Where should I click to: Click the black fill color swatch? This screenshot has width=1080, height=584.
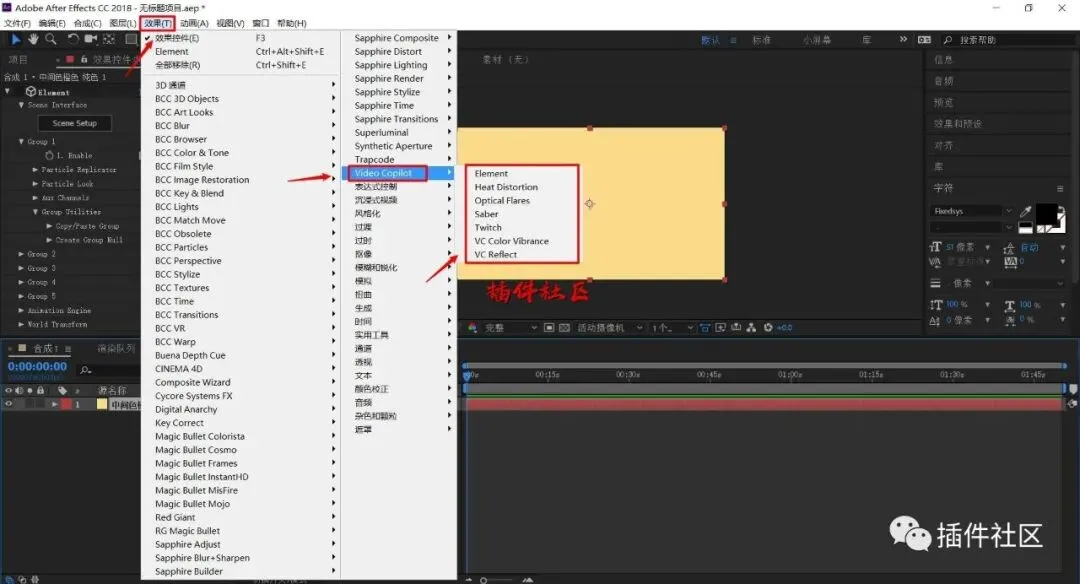(x=1046, y=214)
